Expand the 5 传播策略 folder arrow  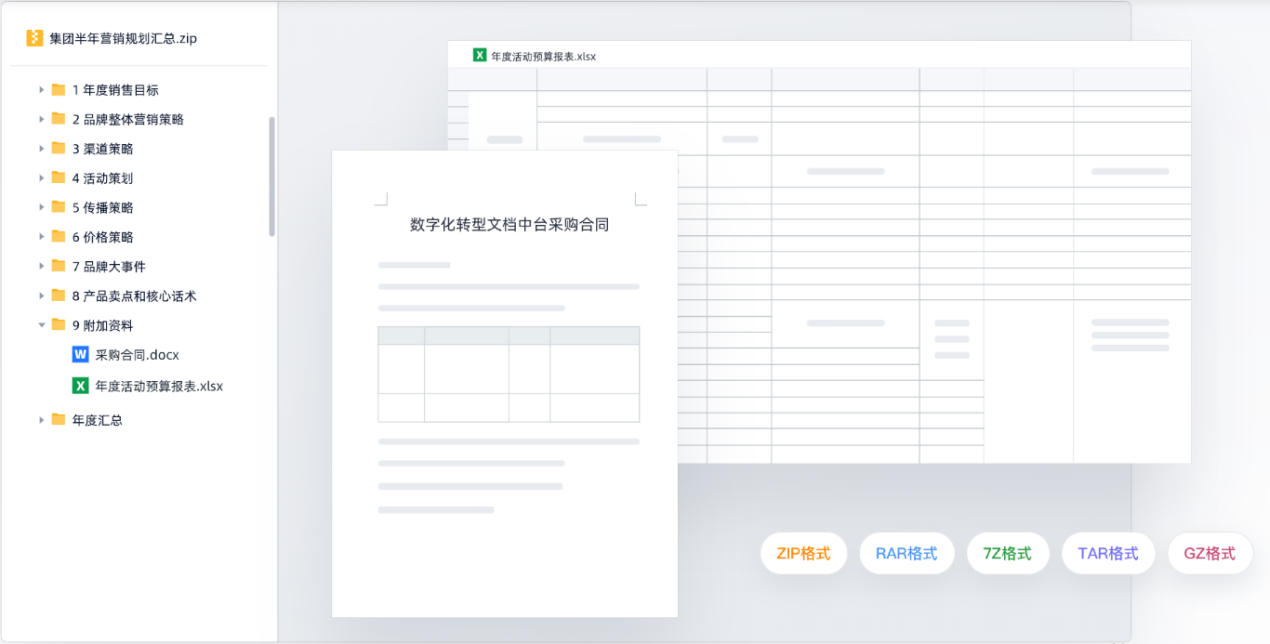pos(42,207)
